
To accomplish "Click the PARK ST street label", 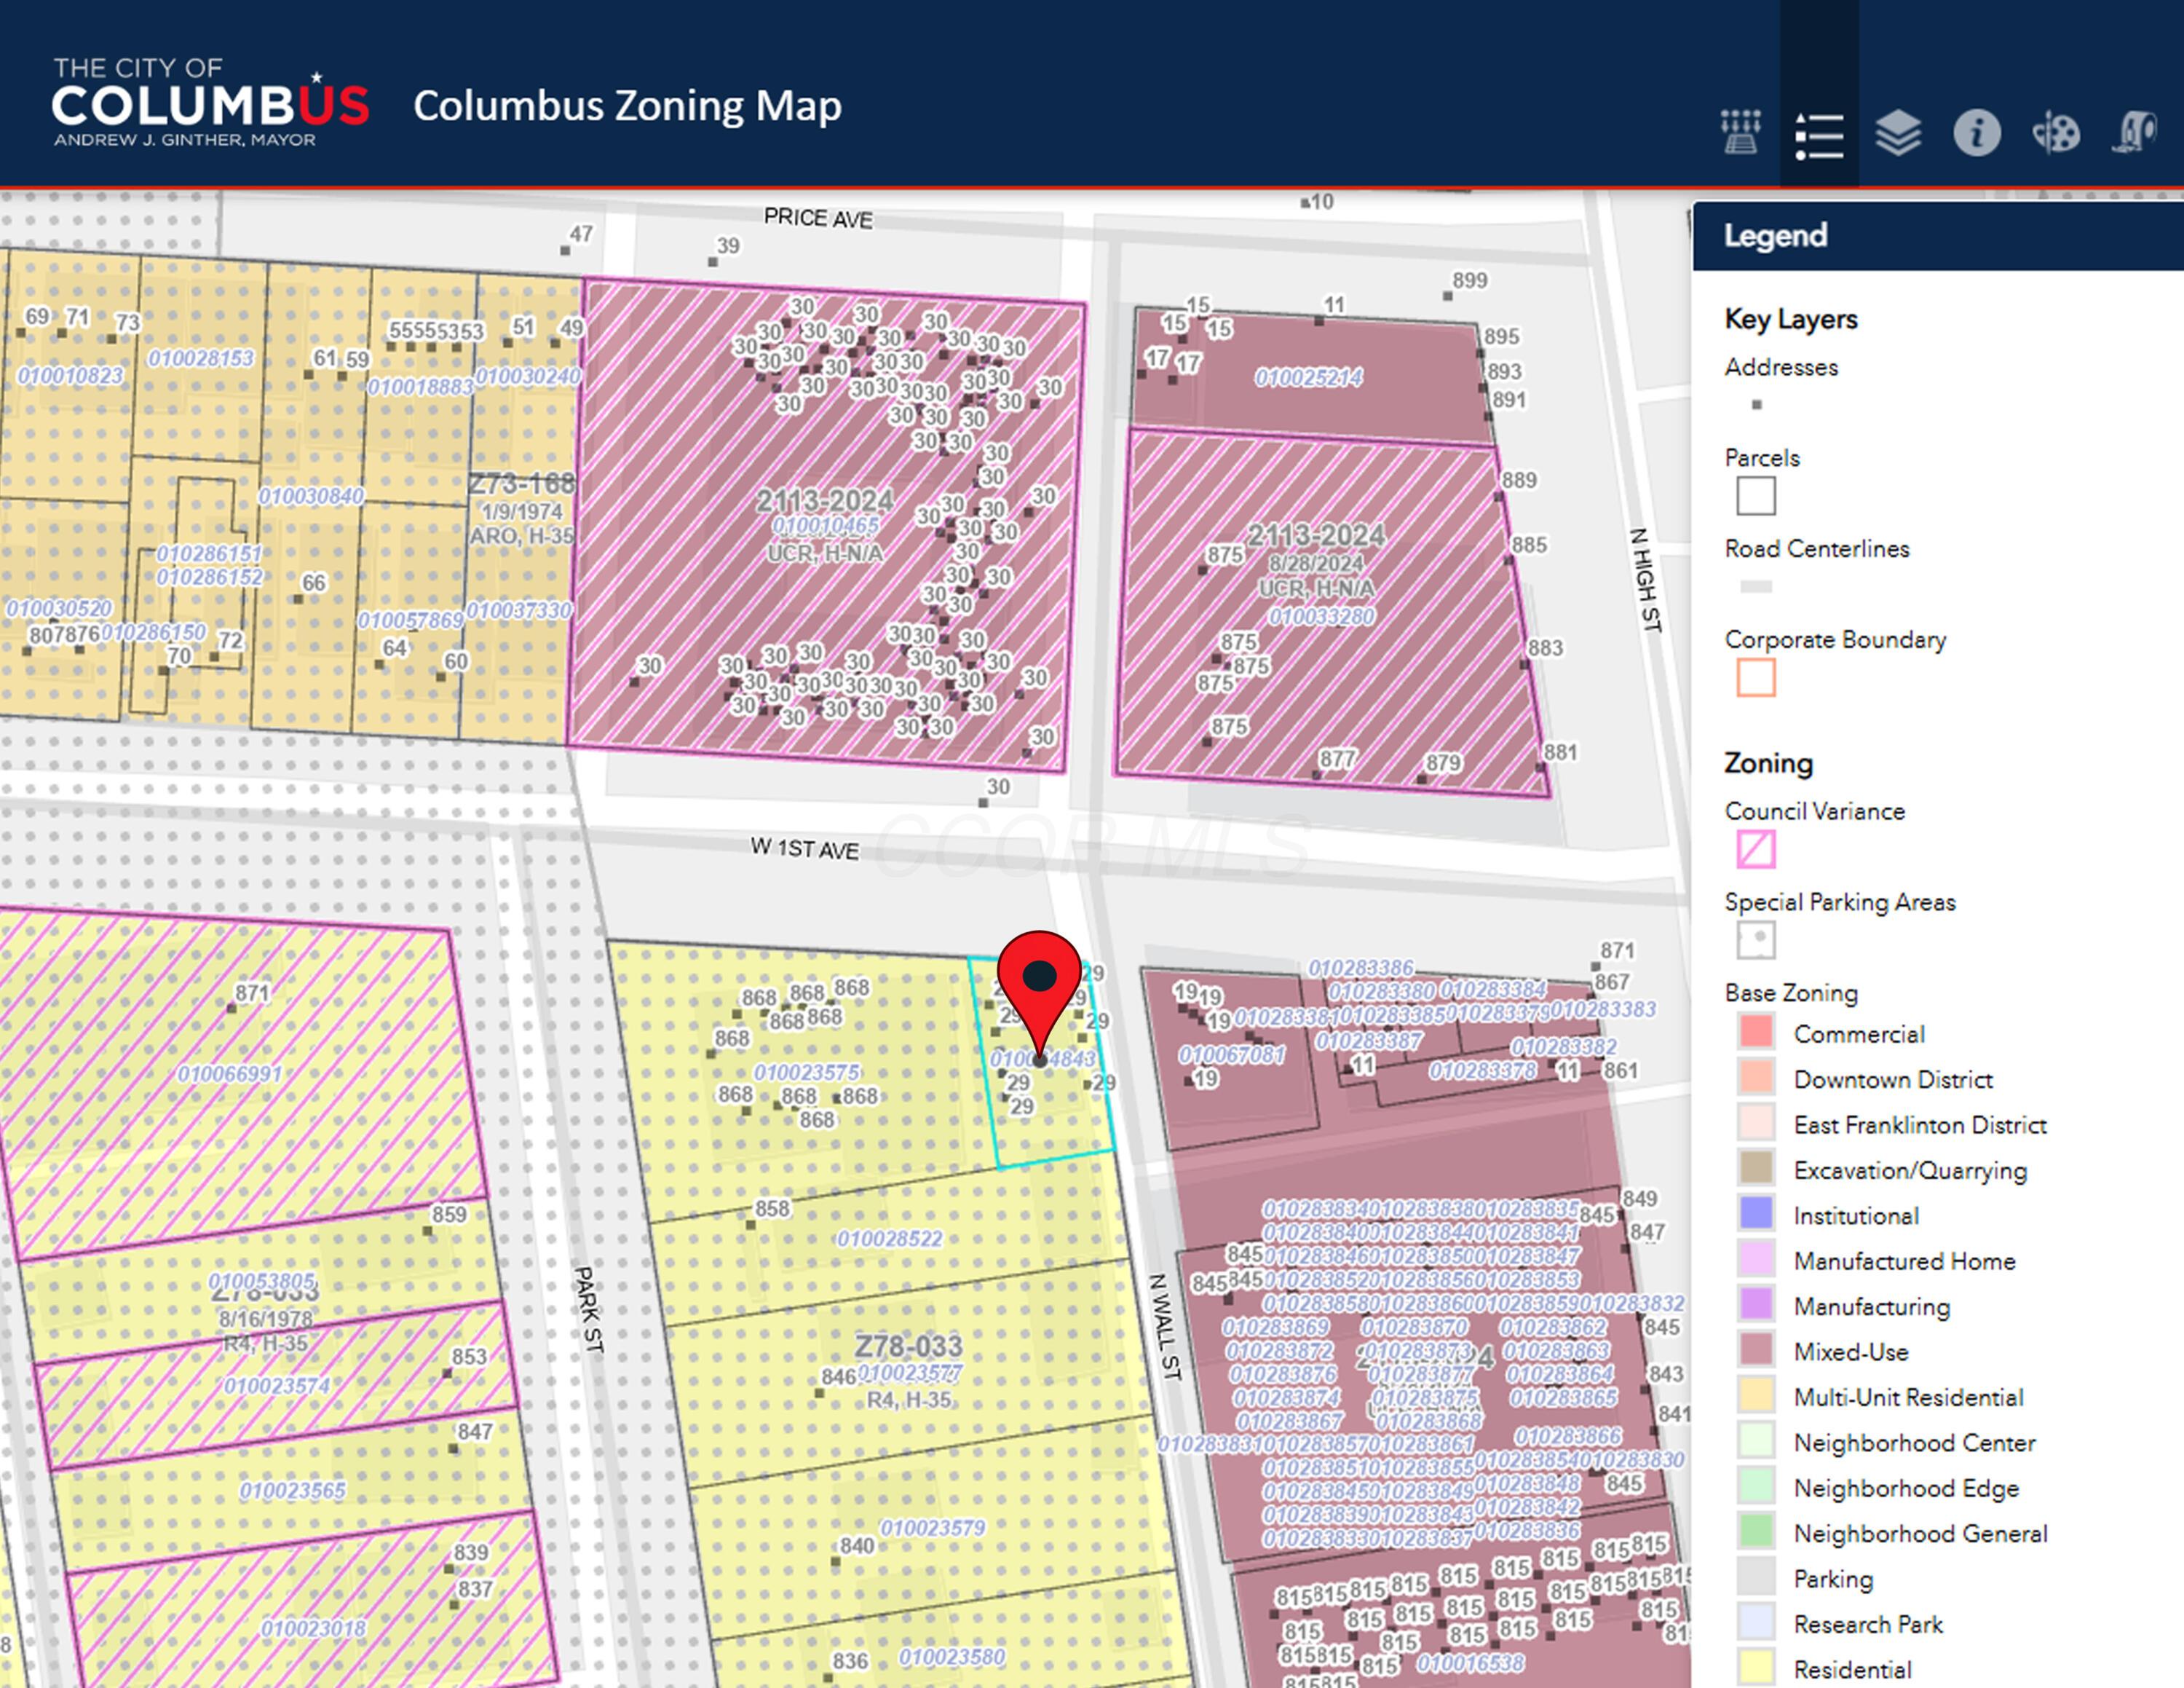I will [x=588, y=1310].
